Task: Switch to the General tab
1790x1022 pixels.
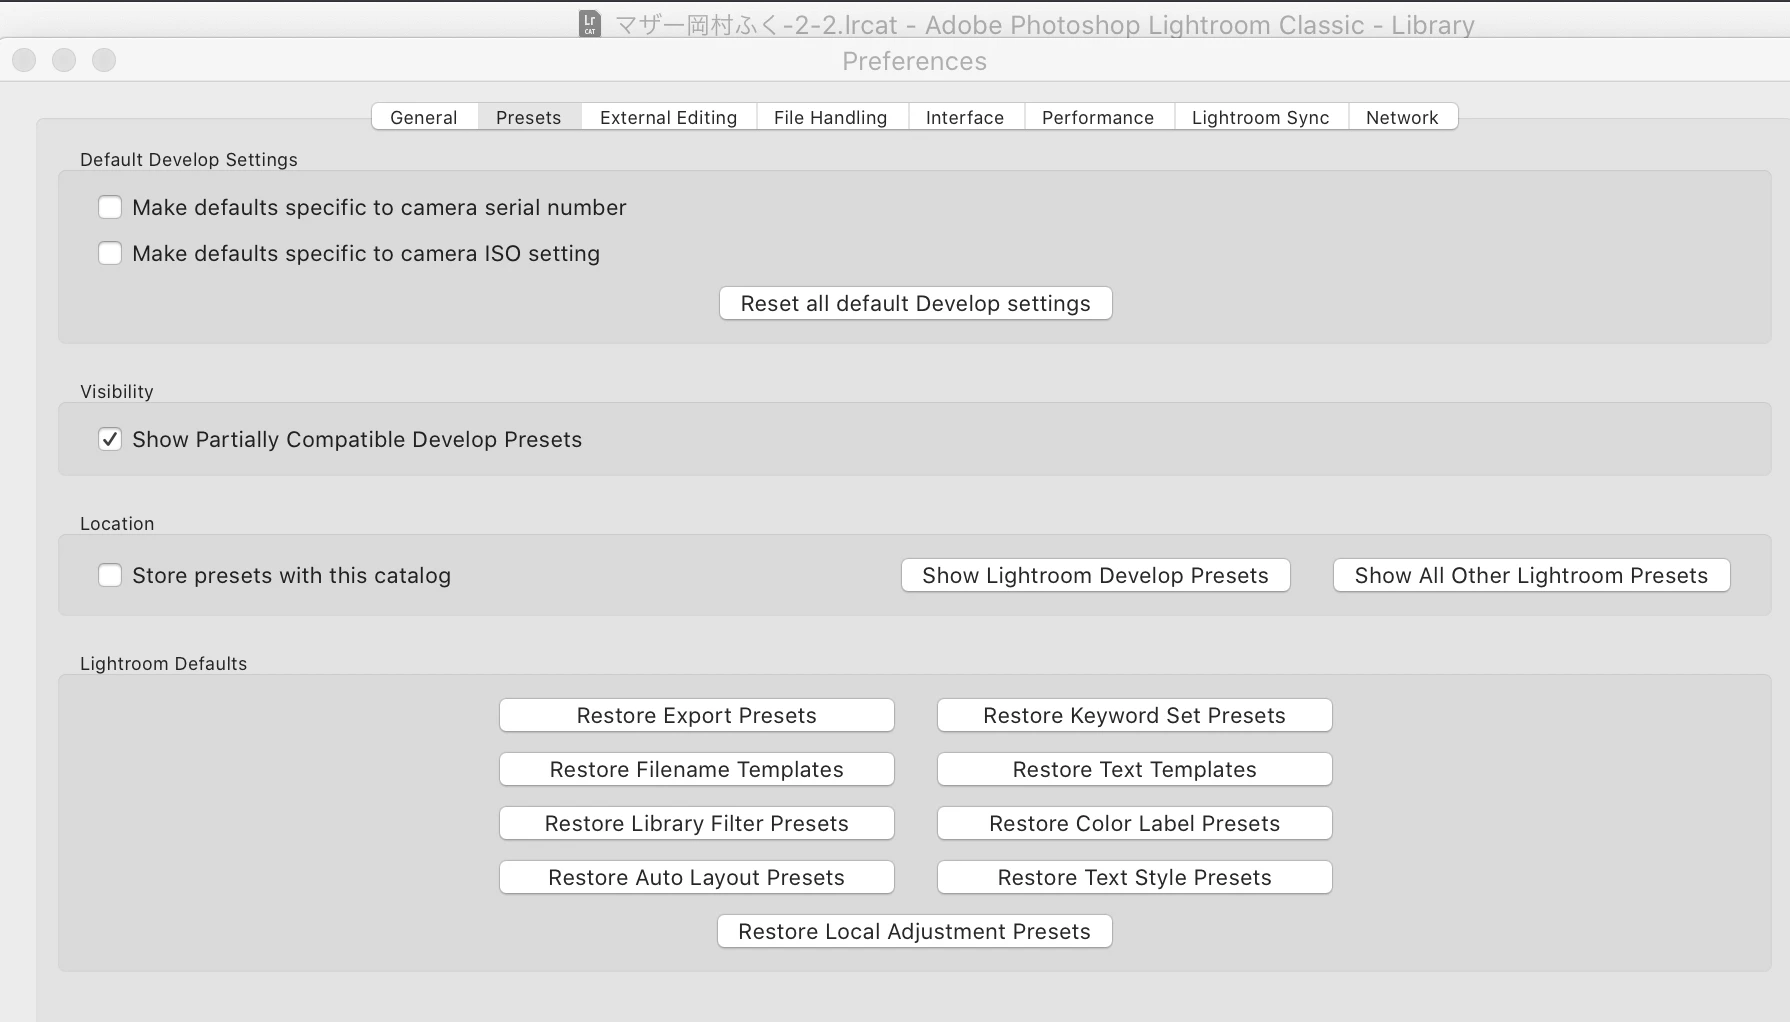Action: pos(424,117)
